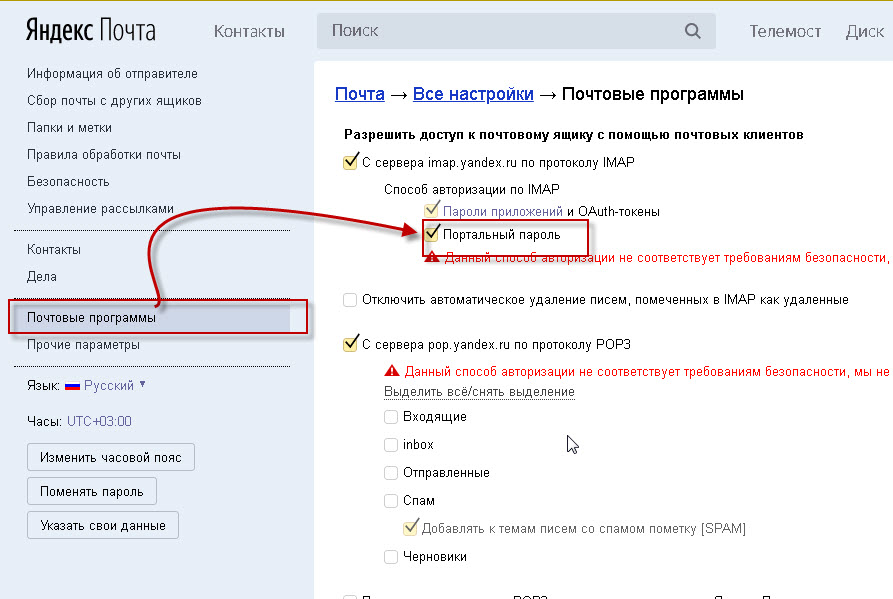
Task: Enable Отключить автоматическое удаление писем checkbox
Action: coord(350,300)
